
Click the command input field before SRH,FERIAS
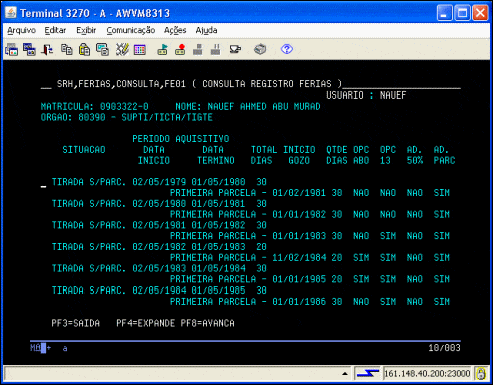tap(46, 85)
